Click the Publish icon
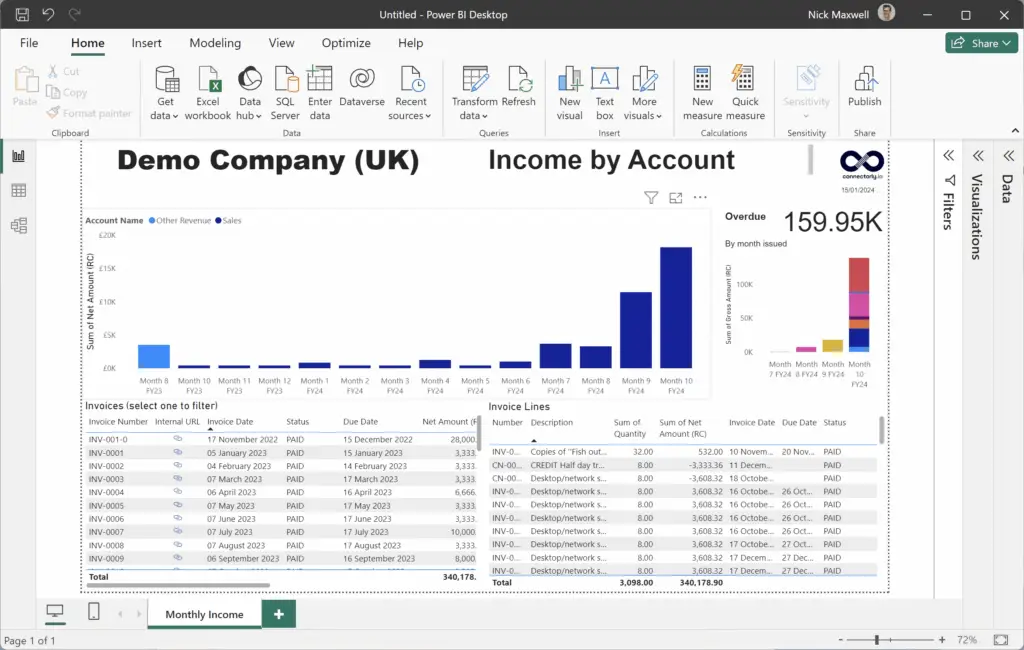 865,80
